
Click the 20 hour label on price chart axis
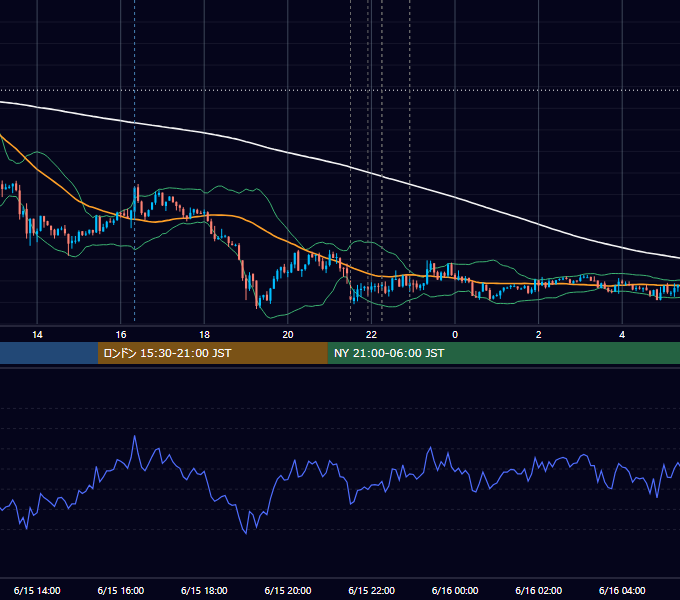[x=288, y=335]
